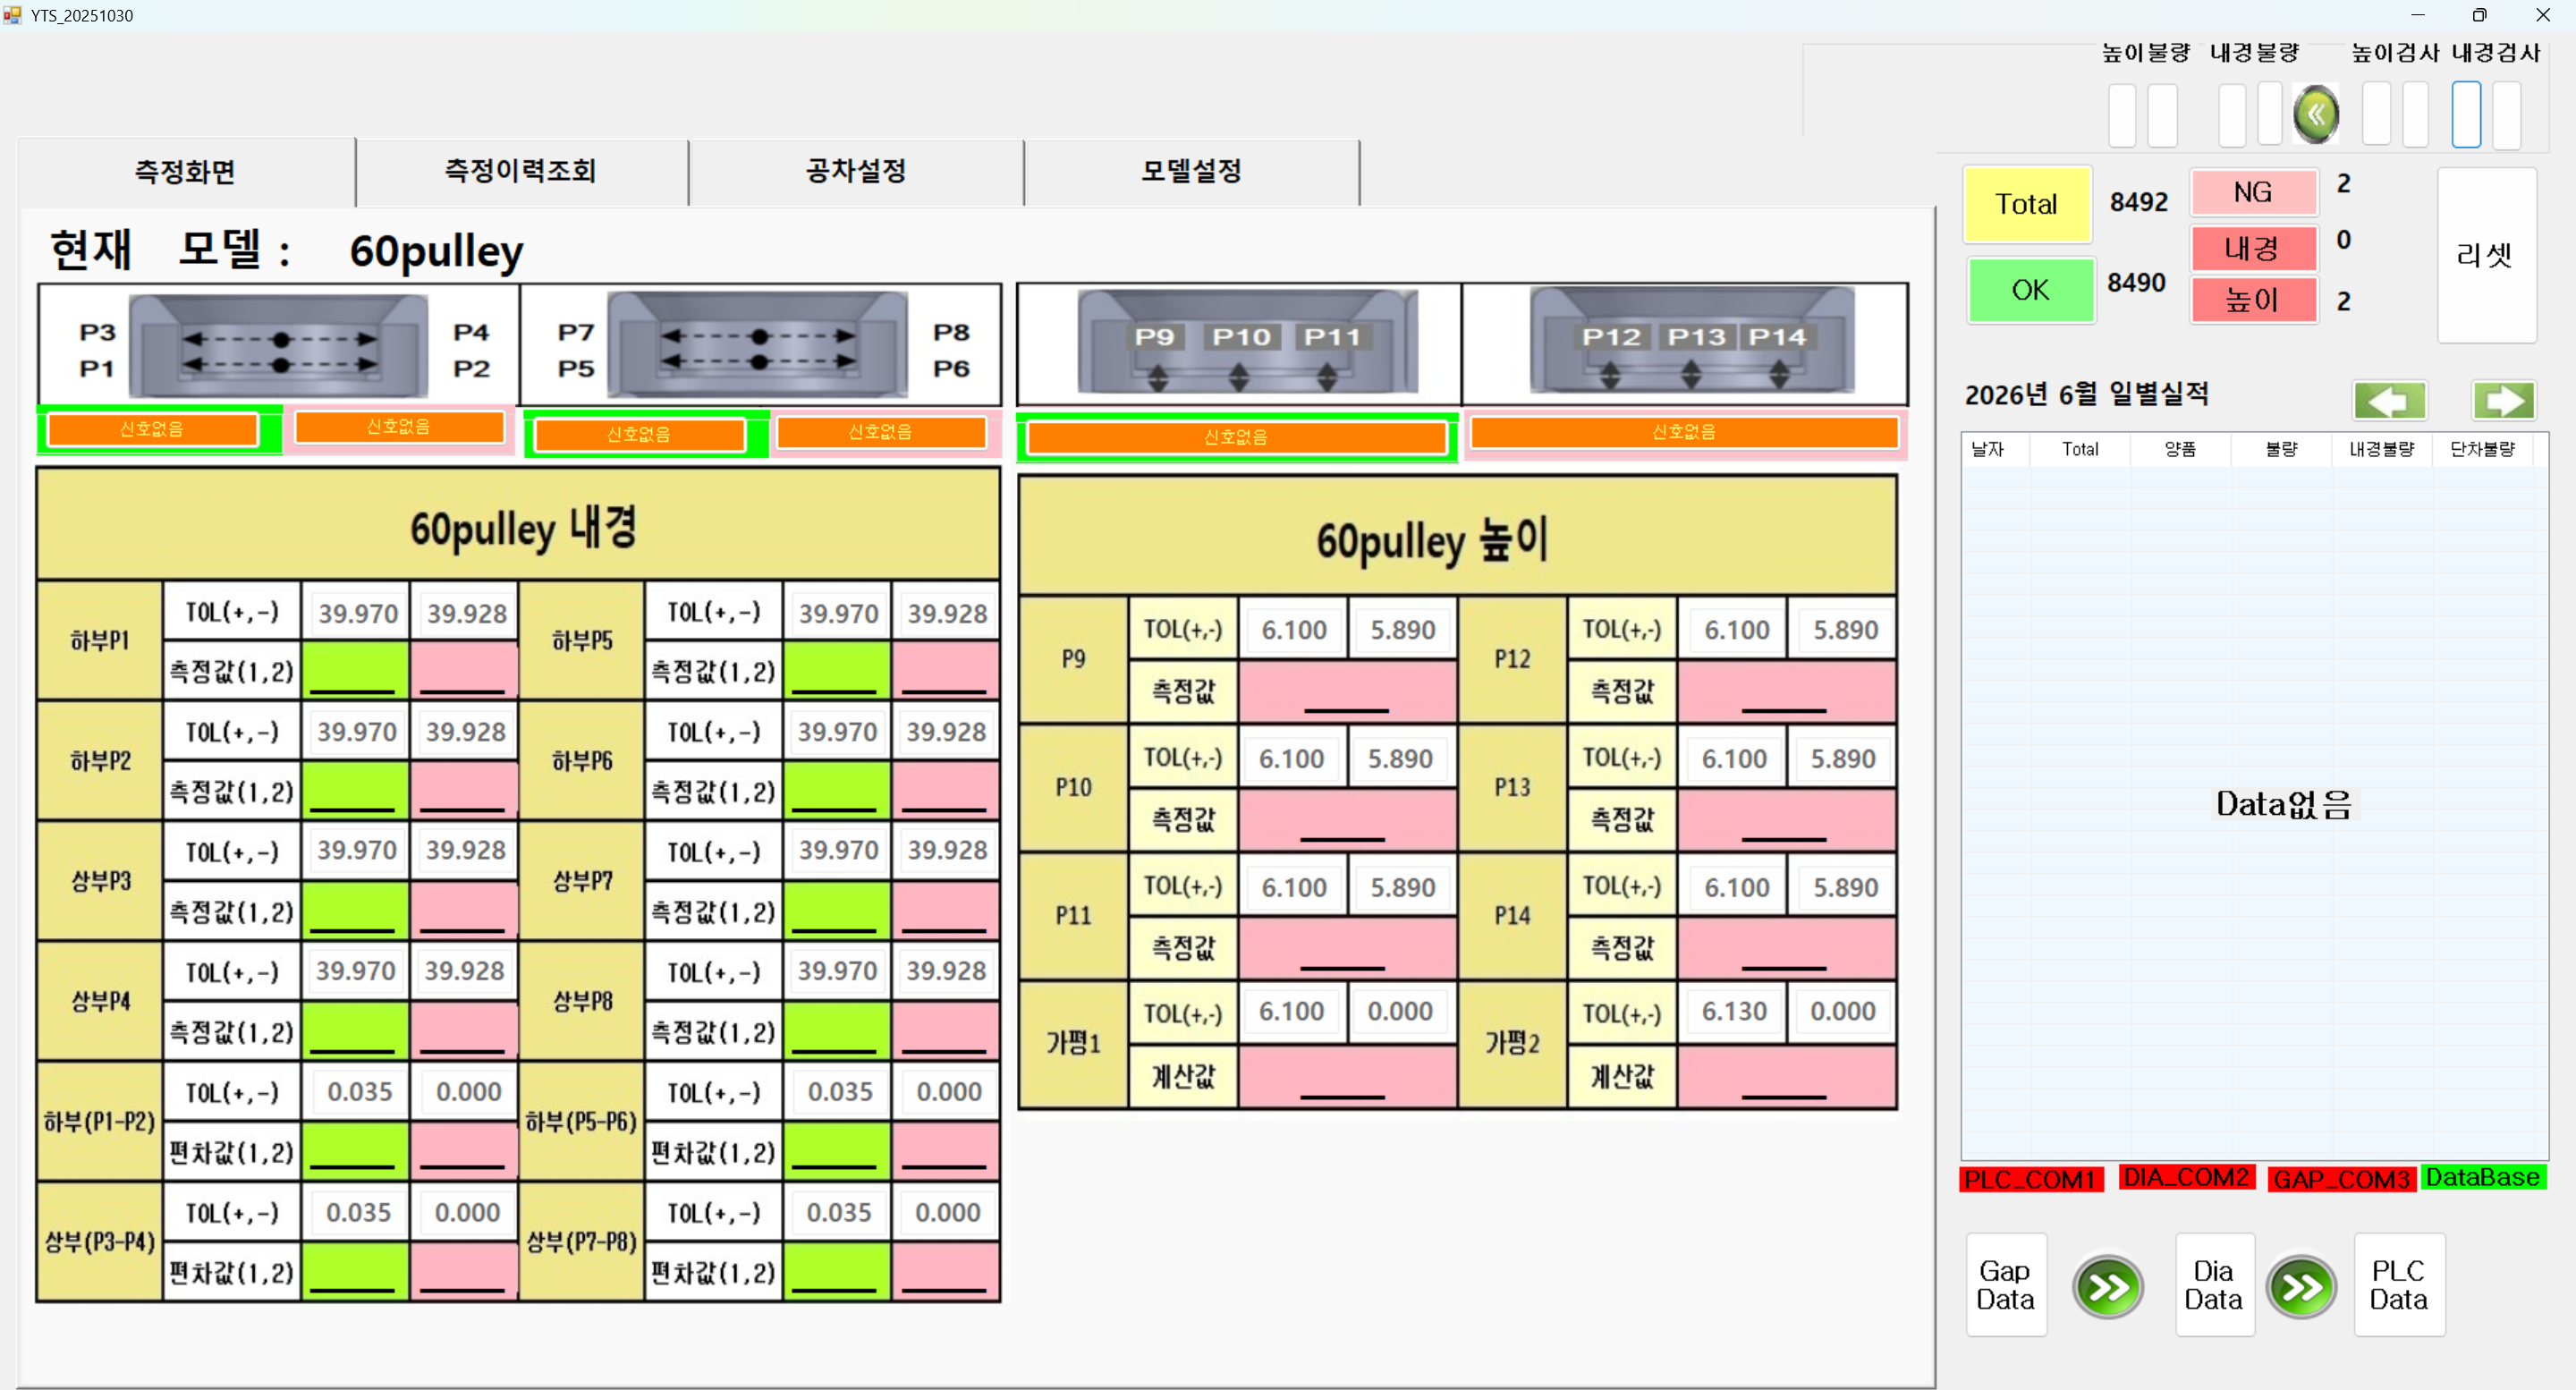
Task: Open the 공차설정 tab
Action: click(856, 171)
